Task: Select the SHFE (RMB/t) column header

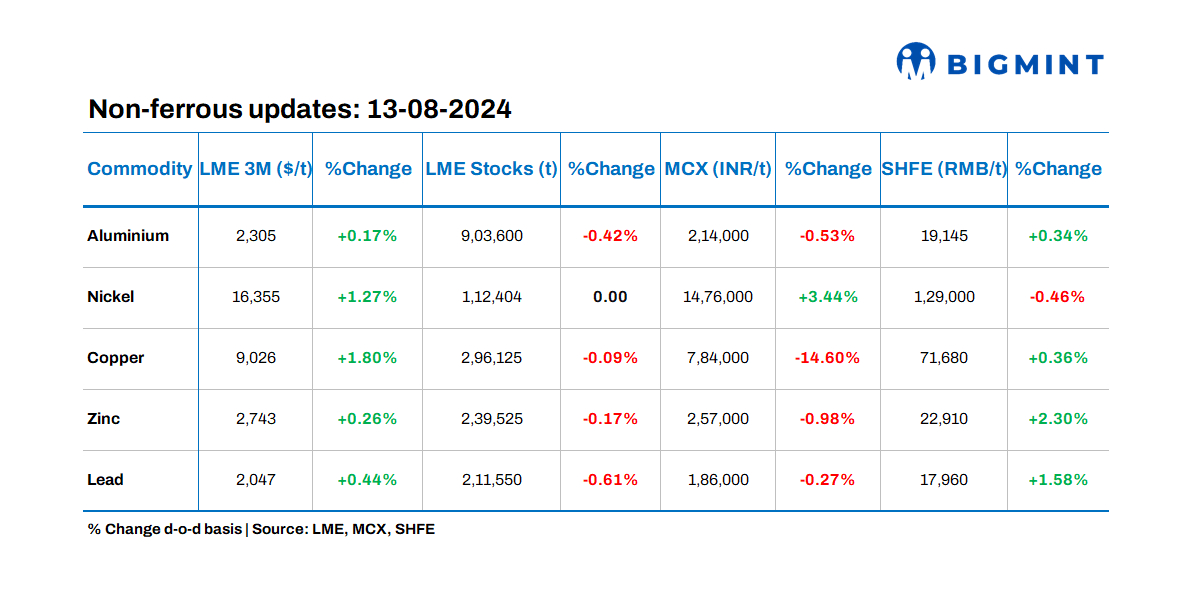Action: point(944,169)
